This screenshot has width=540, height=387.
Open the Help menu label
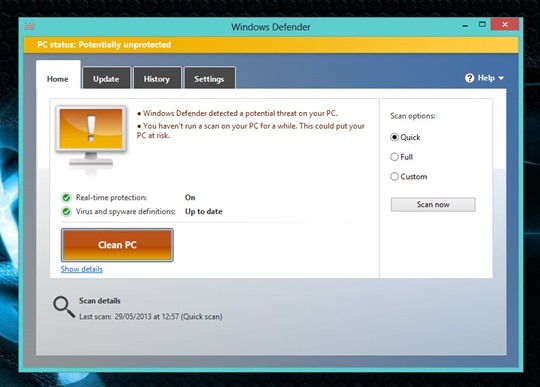(486, 78)
